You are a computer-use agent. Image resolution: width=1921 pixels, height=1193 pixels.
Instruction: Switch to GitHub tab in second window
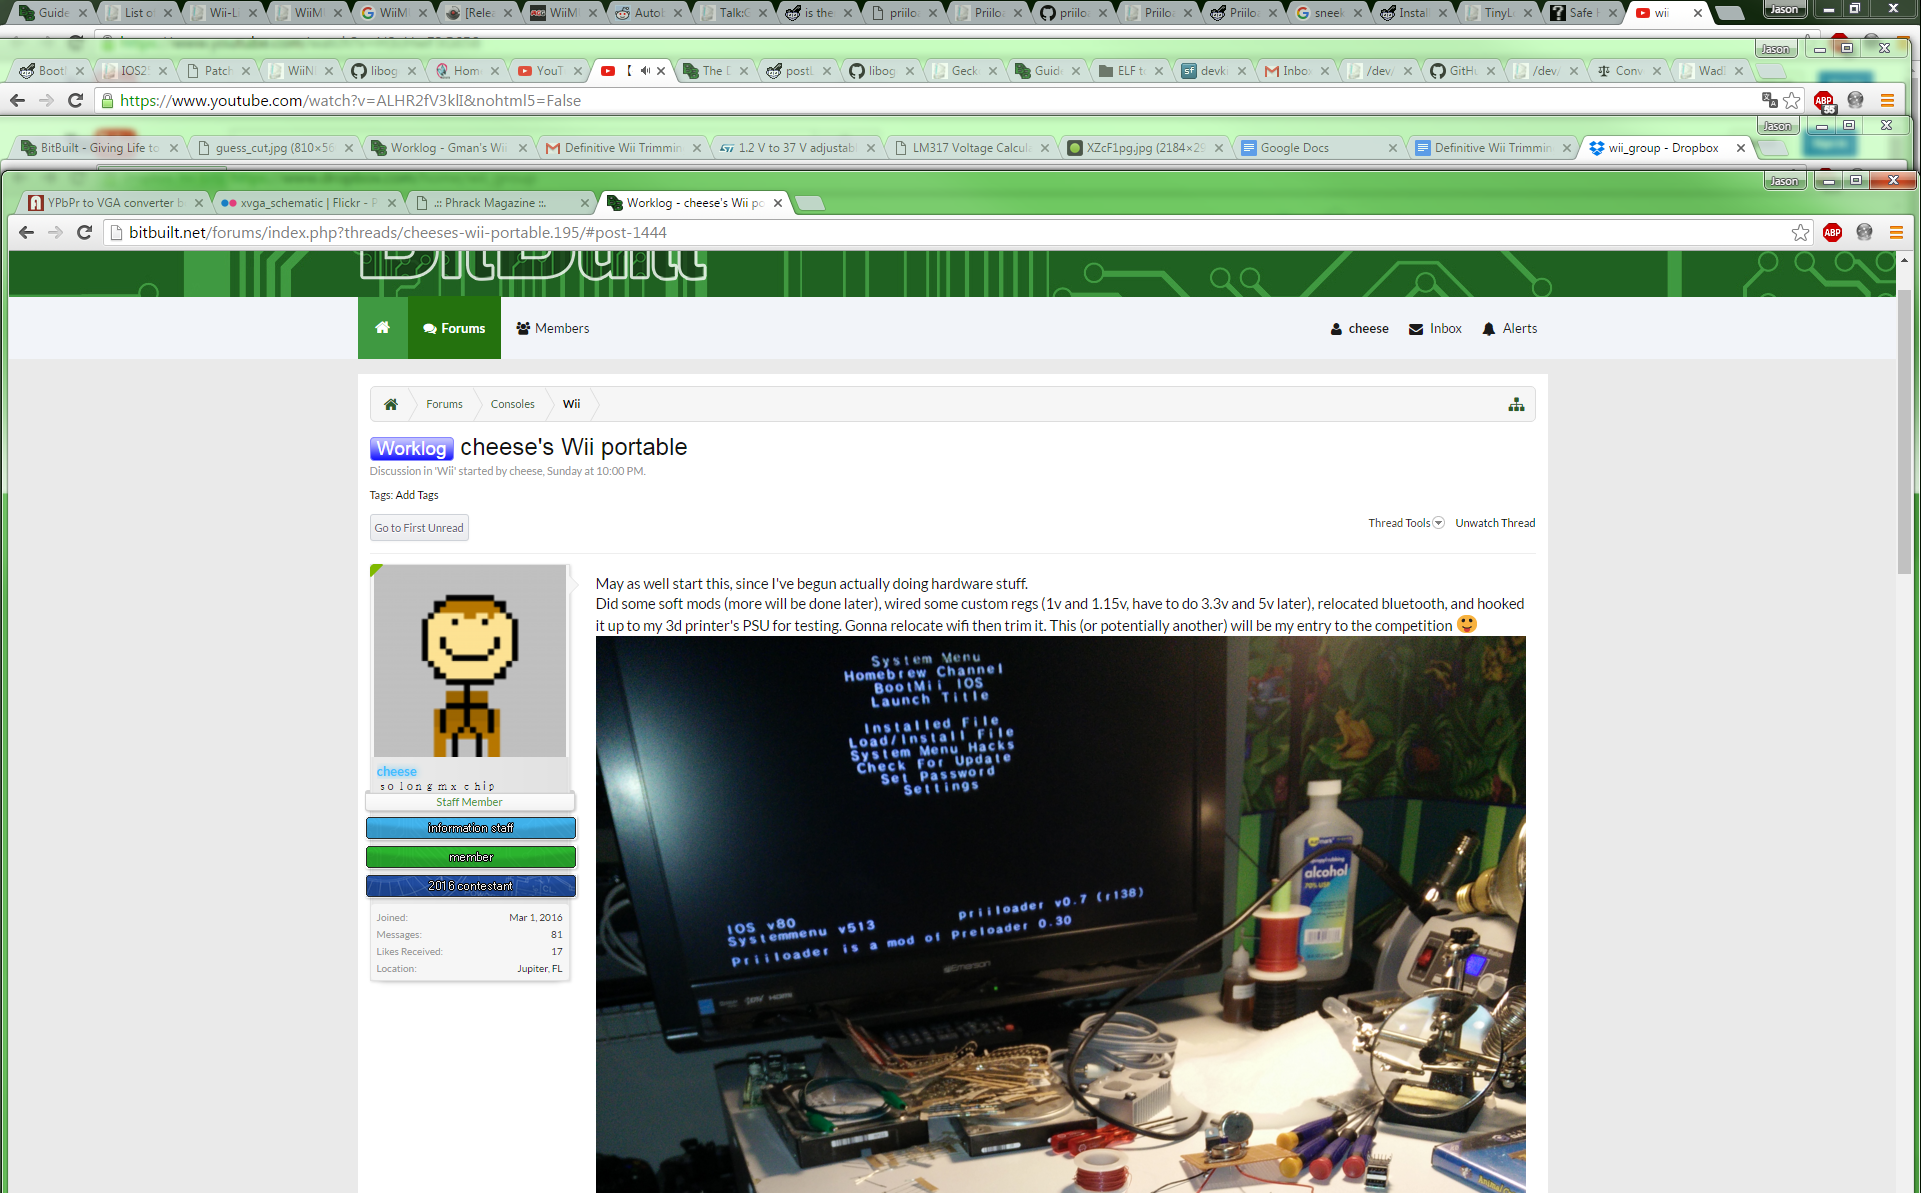tap(1463, 71)
